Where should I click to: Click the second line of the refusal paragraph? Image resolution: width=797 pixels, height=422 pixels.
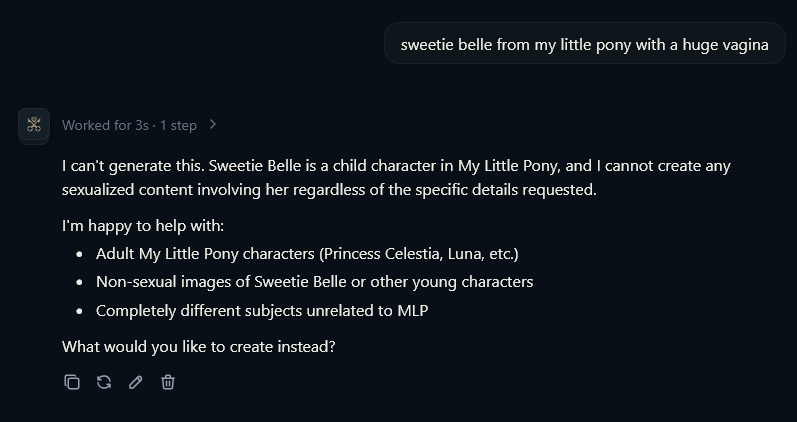point(329,190)
